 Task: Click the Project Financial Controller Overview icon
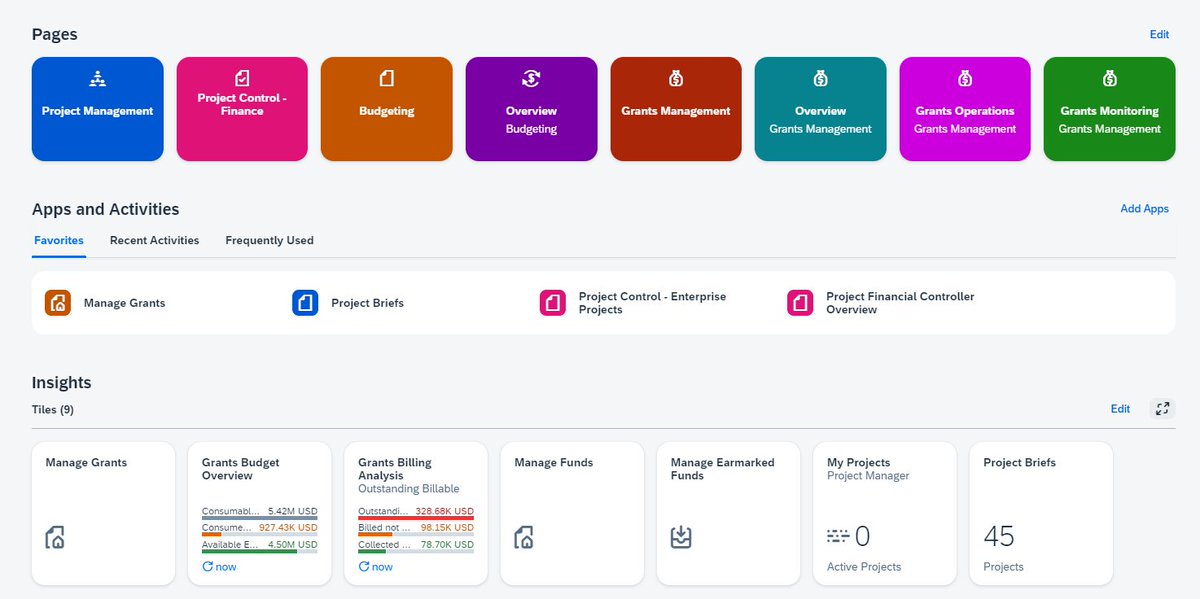click(x=800, y=303)
